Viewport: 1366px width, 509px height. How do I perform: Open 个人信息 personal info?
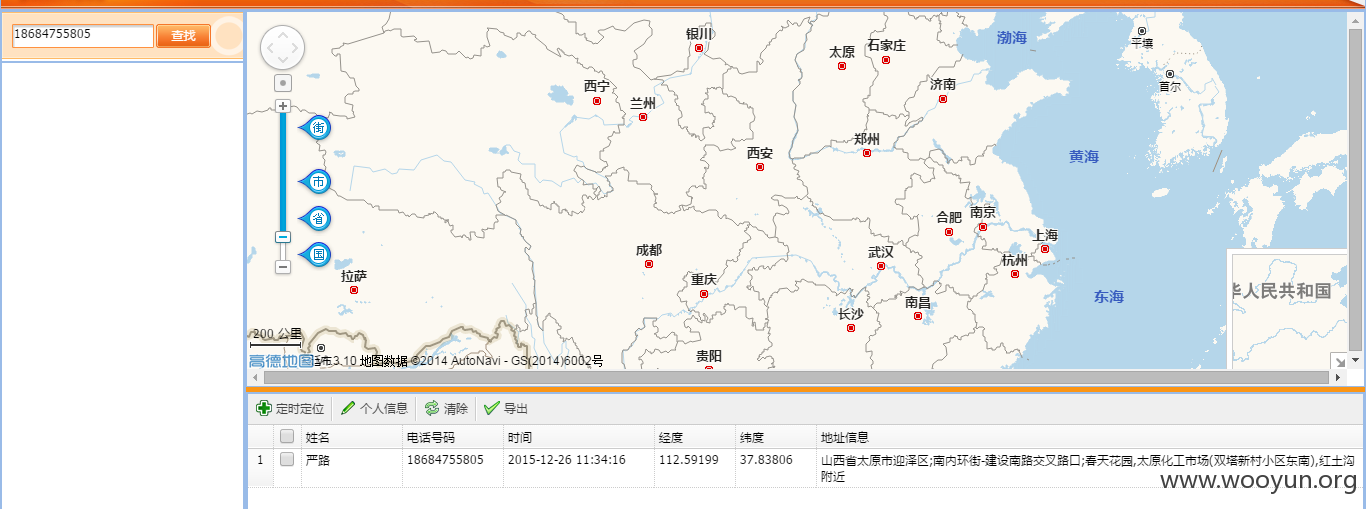(374, 409)
